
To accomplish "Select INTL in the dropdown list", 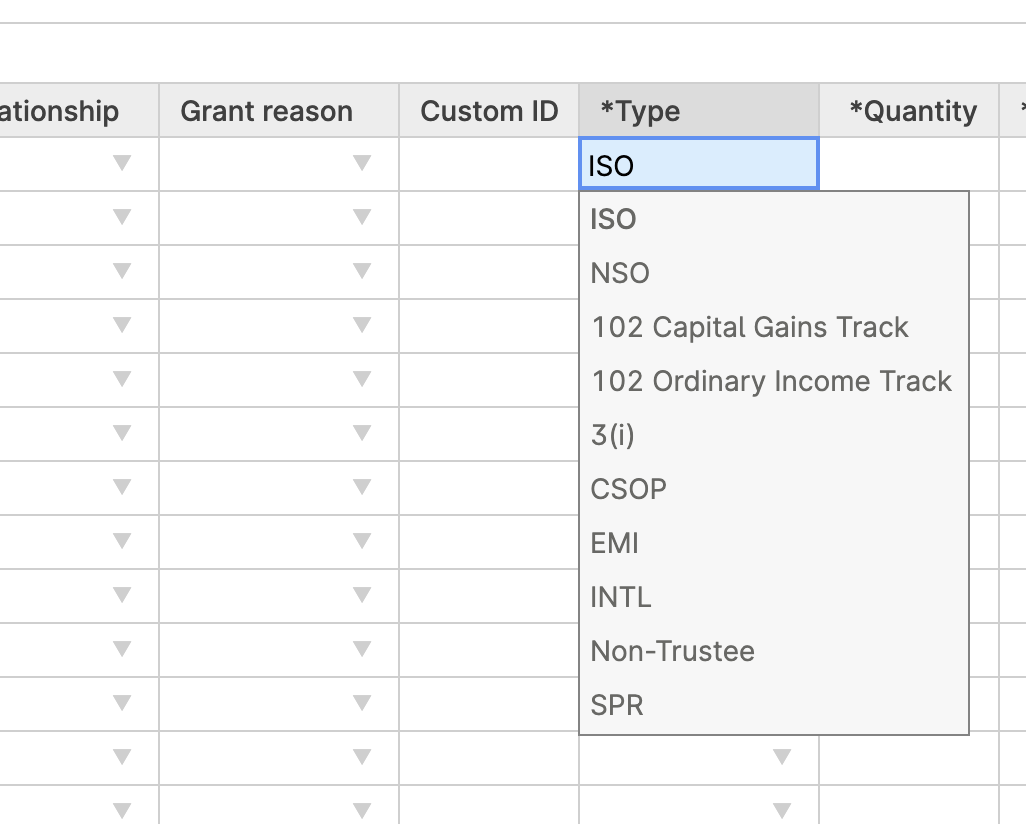I will pyautogui.click(x=621, y=597).
